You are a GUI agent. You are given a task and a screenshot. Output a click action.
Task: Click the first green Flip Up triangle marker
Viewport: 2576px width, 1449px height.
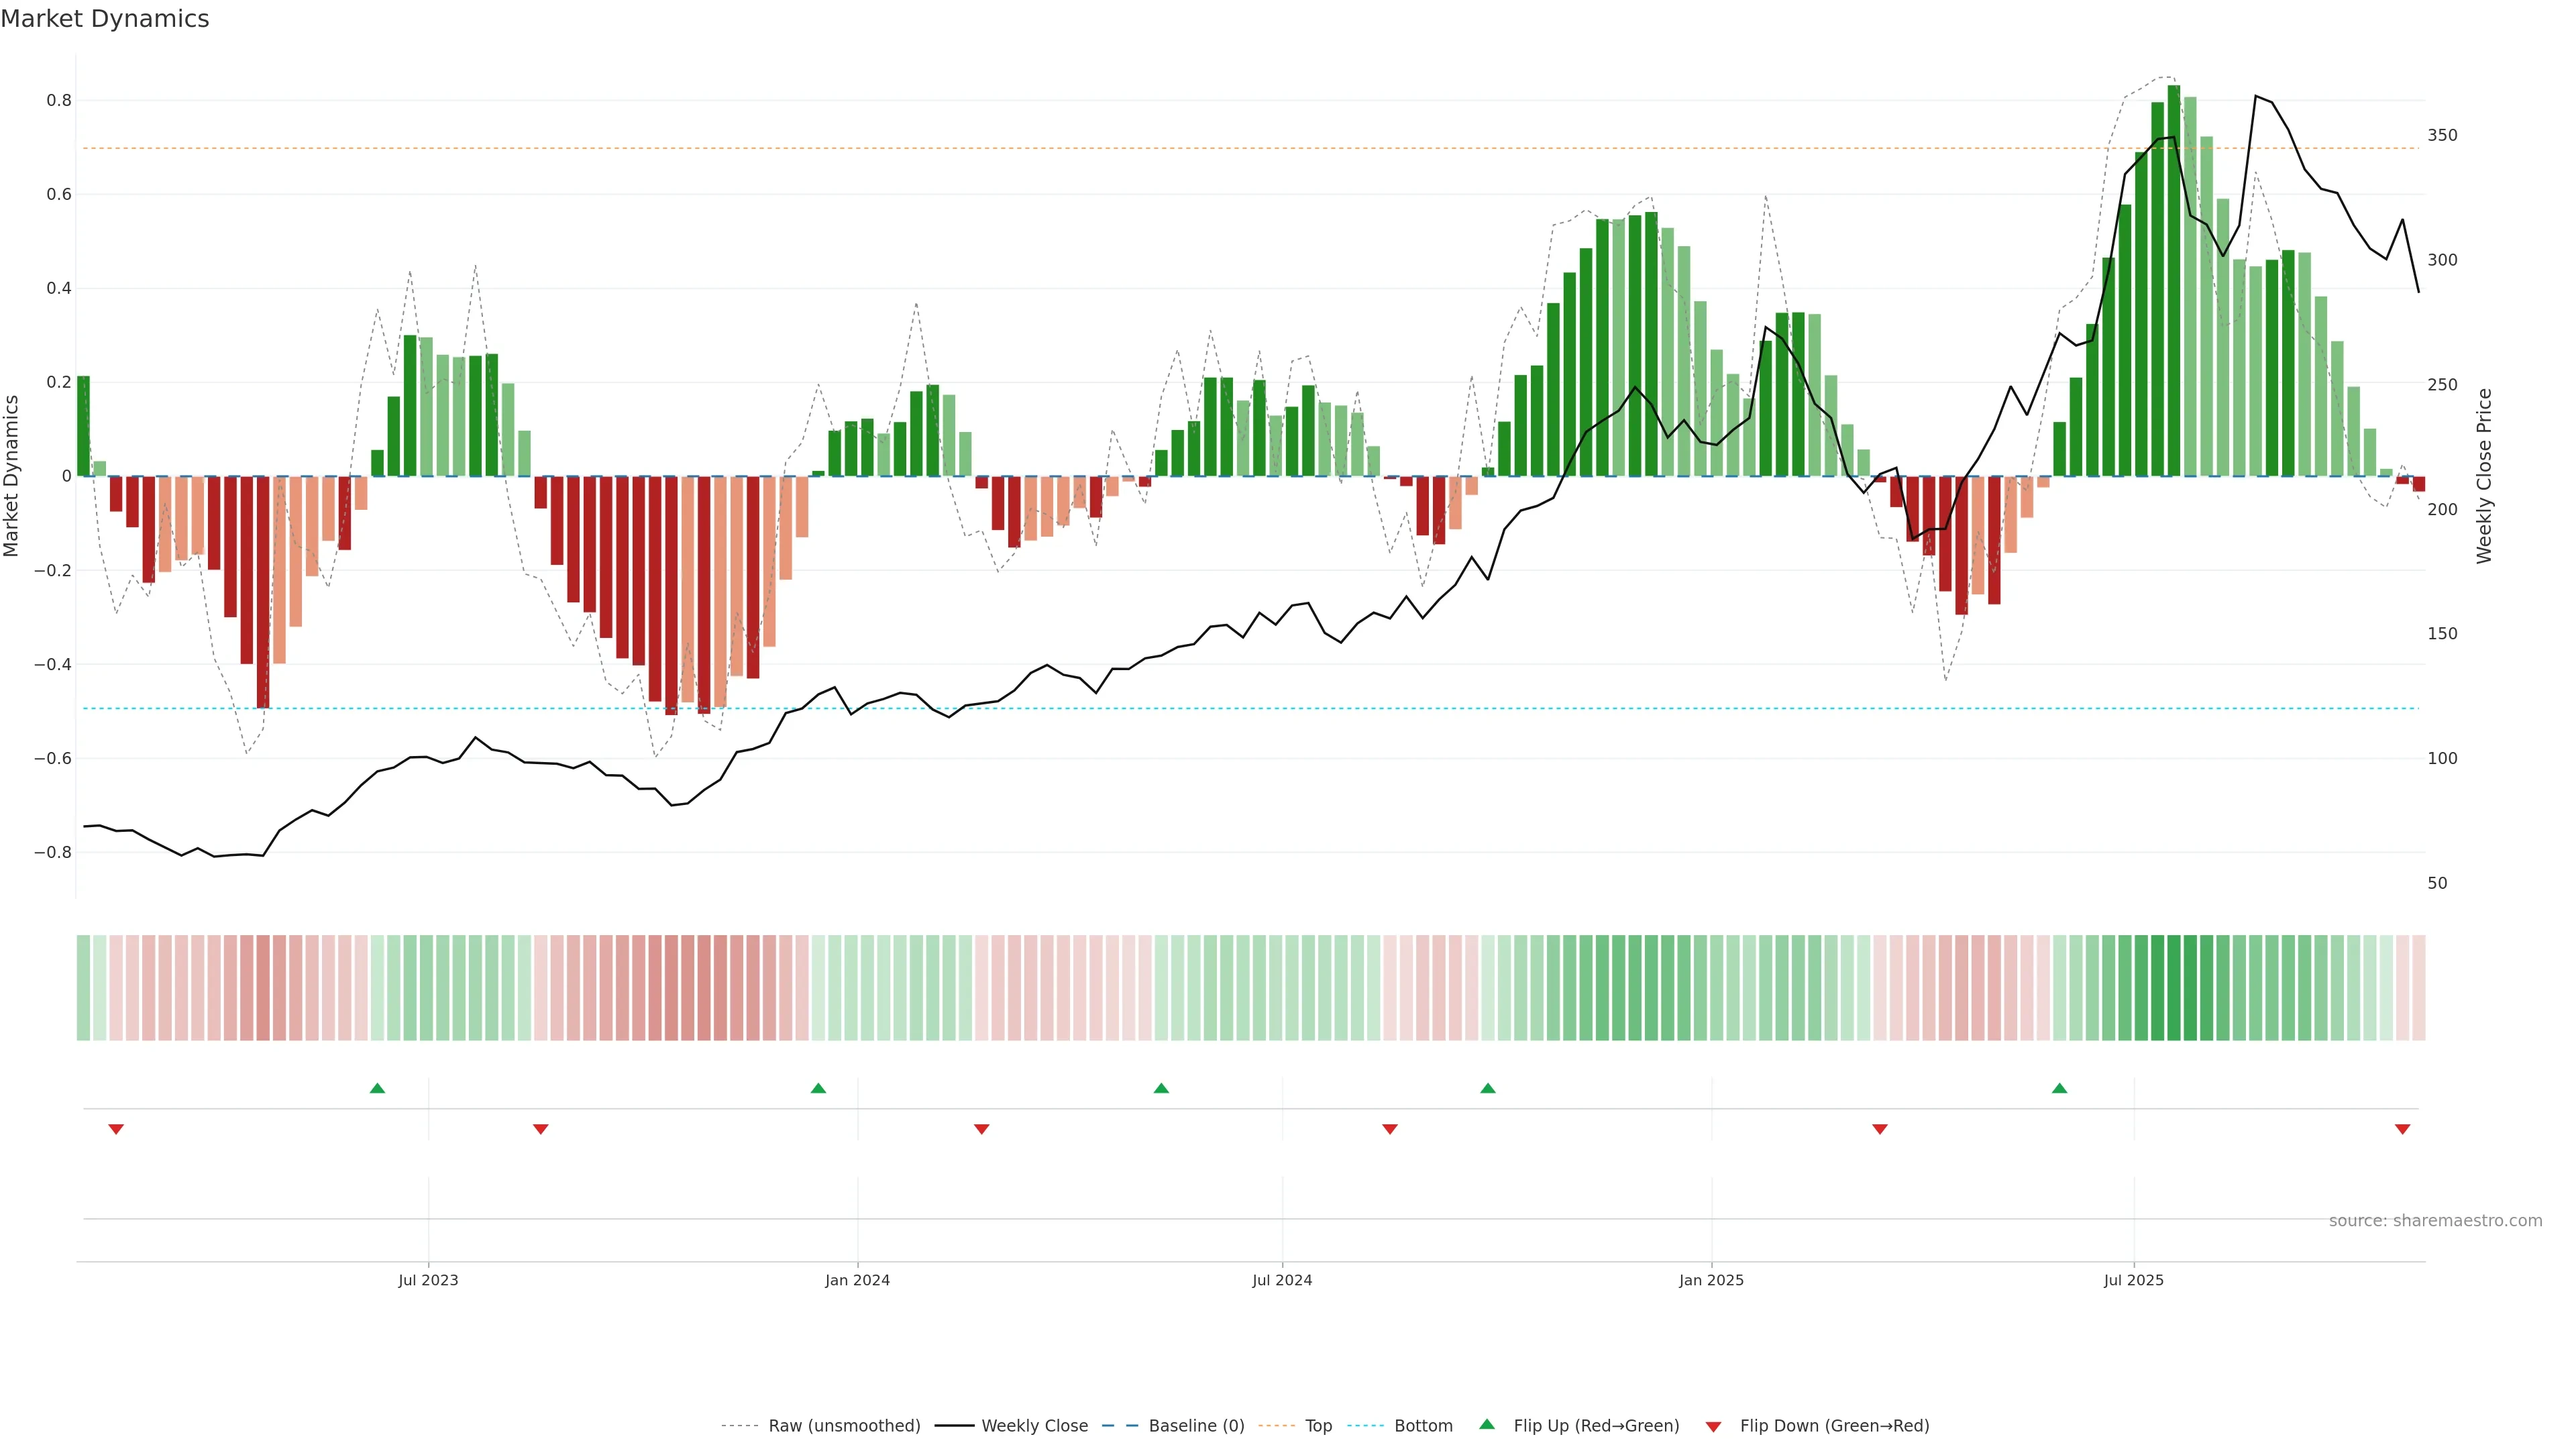click(x=377, y=1088)
